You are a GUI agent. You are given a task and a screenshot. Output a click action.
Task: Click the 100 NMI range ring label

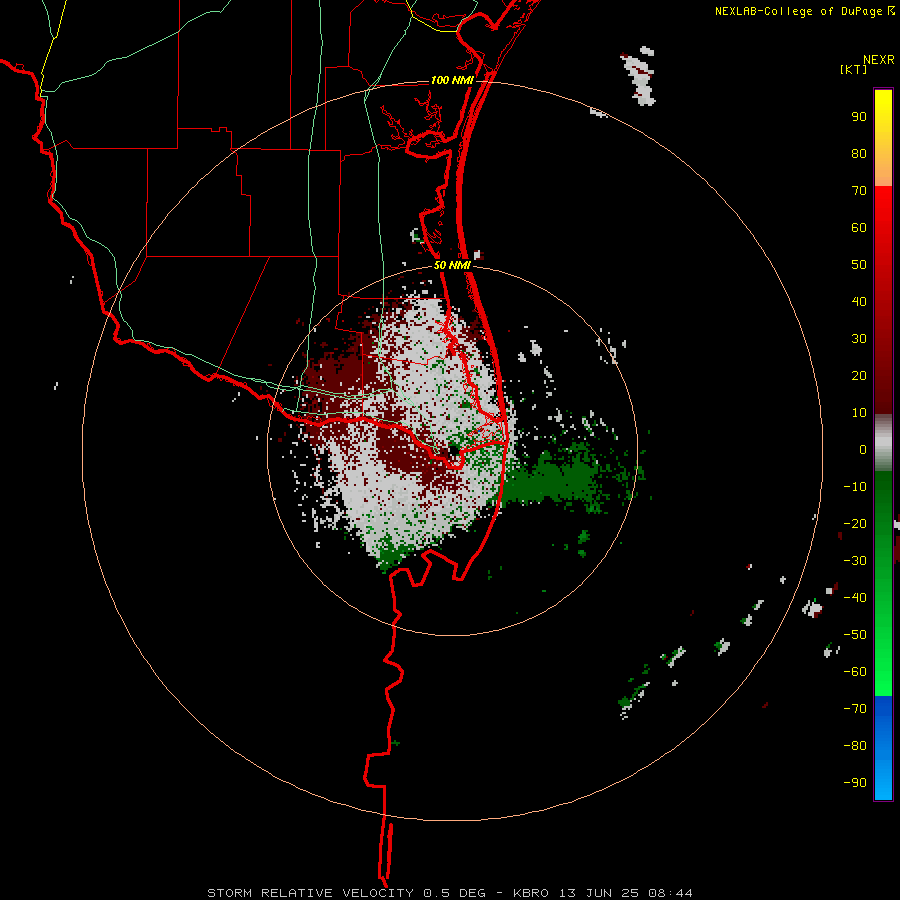tap(452, 80)
